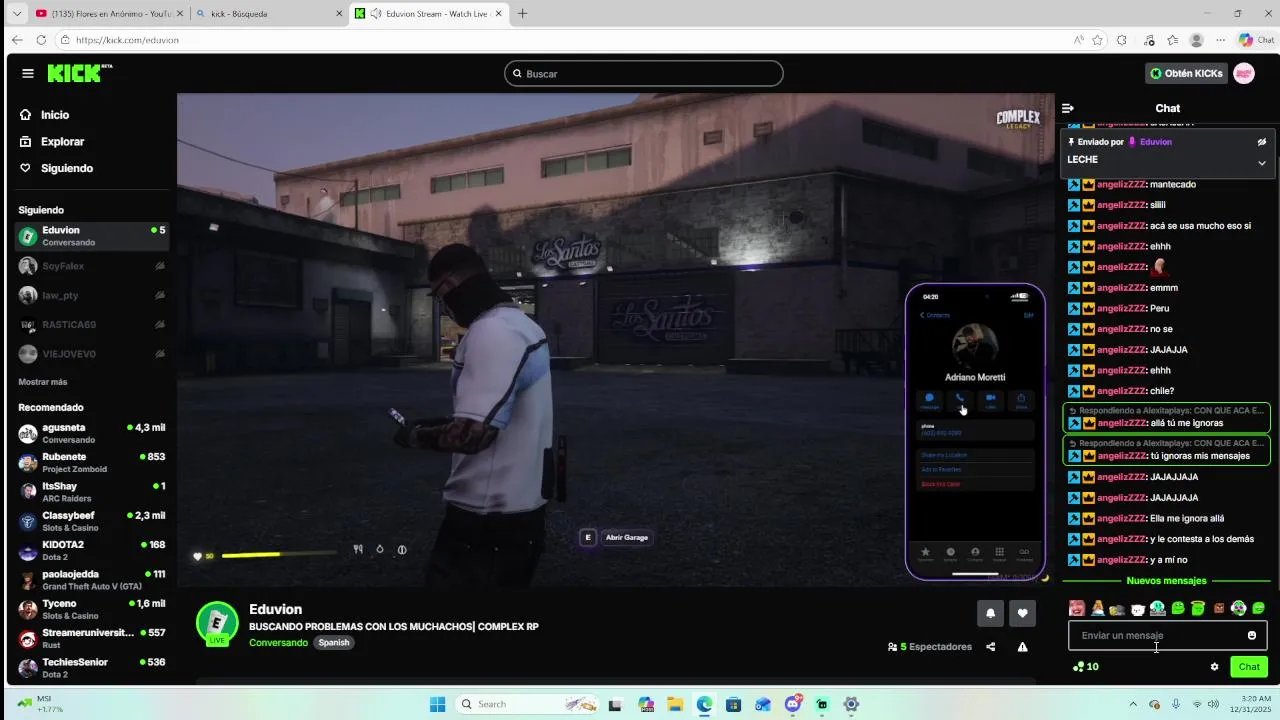Insert the white cat emote
The height and width of the screenshot is (720, 1280).
point(1137,608)
